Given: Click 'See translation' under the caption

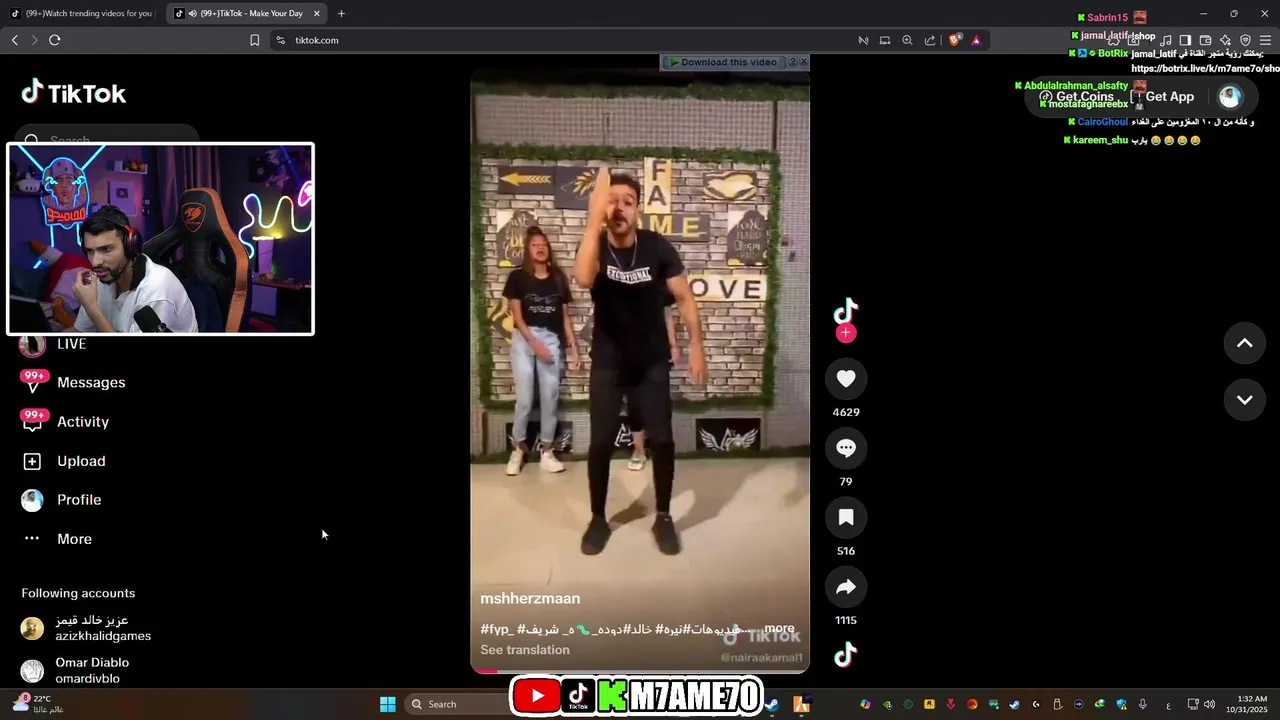Looking at the screenshot, I should [x=525, y=650].
